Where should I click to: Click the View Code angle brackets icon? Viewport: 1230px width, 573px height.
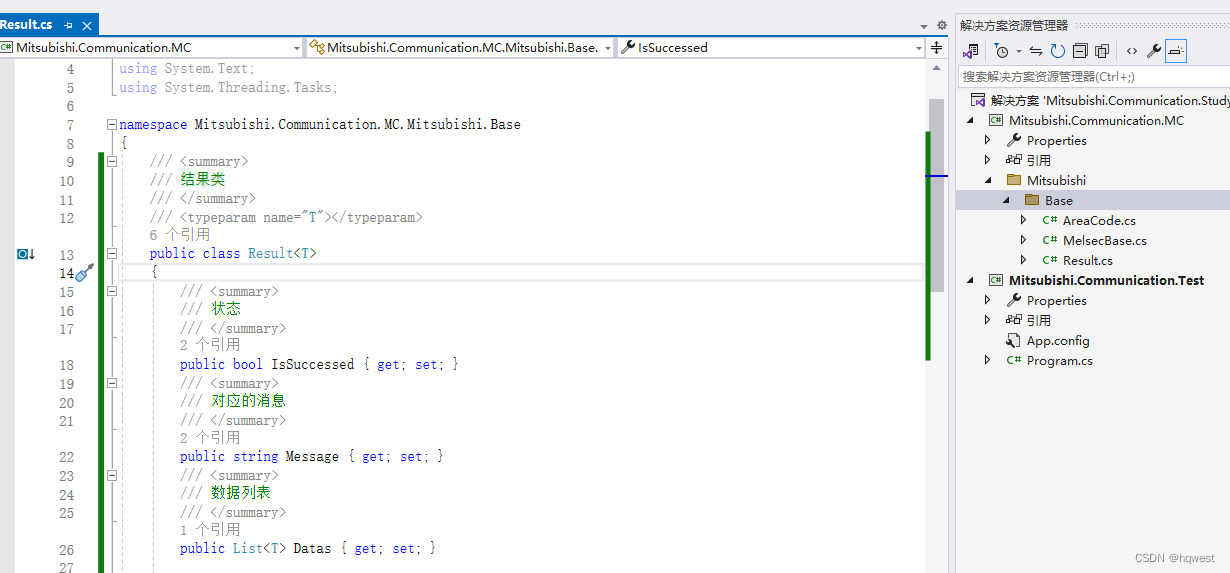tap(1132, 51)
